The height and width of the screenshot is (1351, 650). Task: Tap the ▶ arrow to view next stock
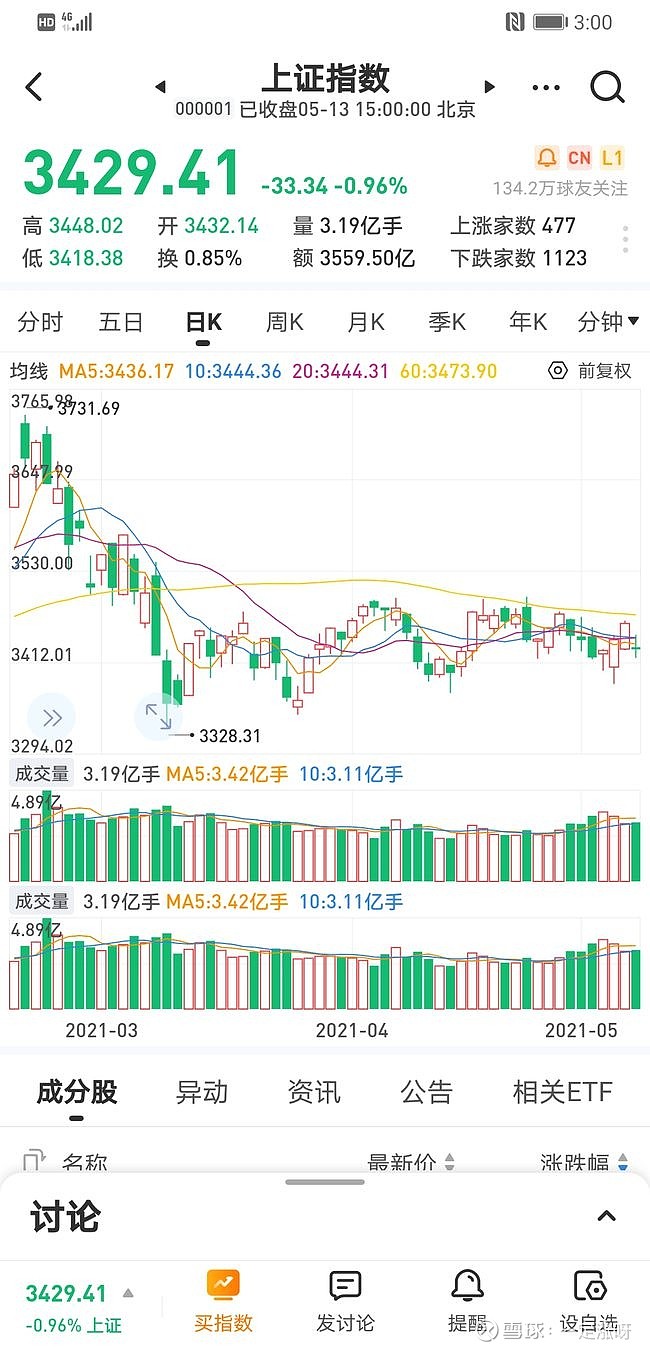(x=489, y=87)
